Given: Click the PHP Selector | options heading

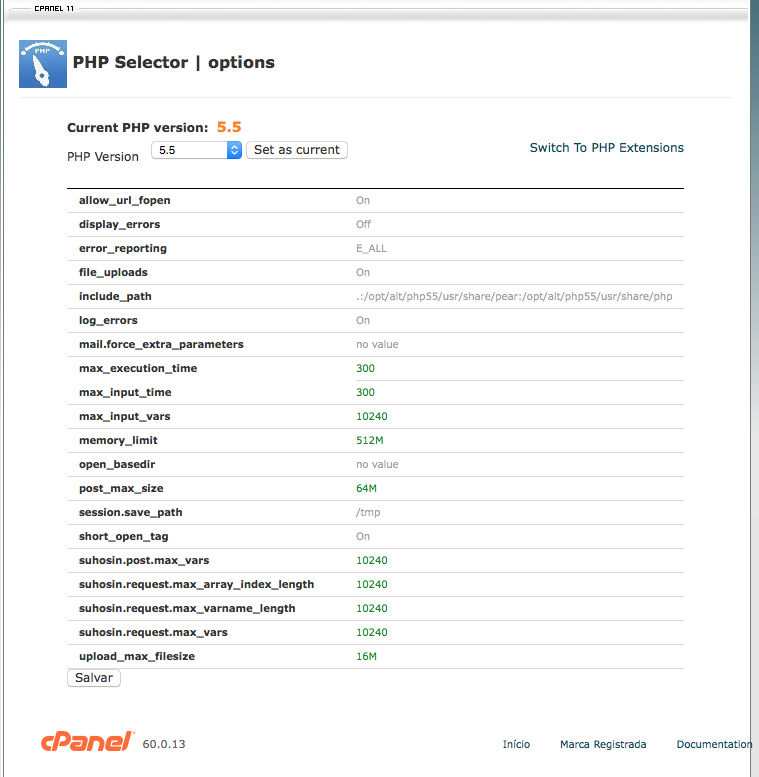Looking at the screenshot, I should point(173,62).
